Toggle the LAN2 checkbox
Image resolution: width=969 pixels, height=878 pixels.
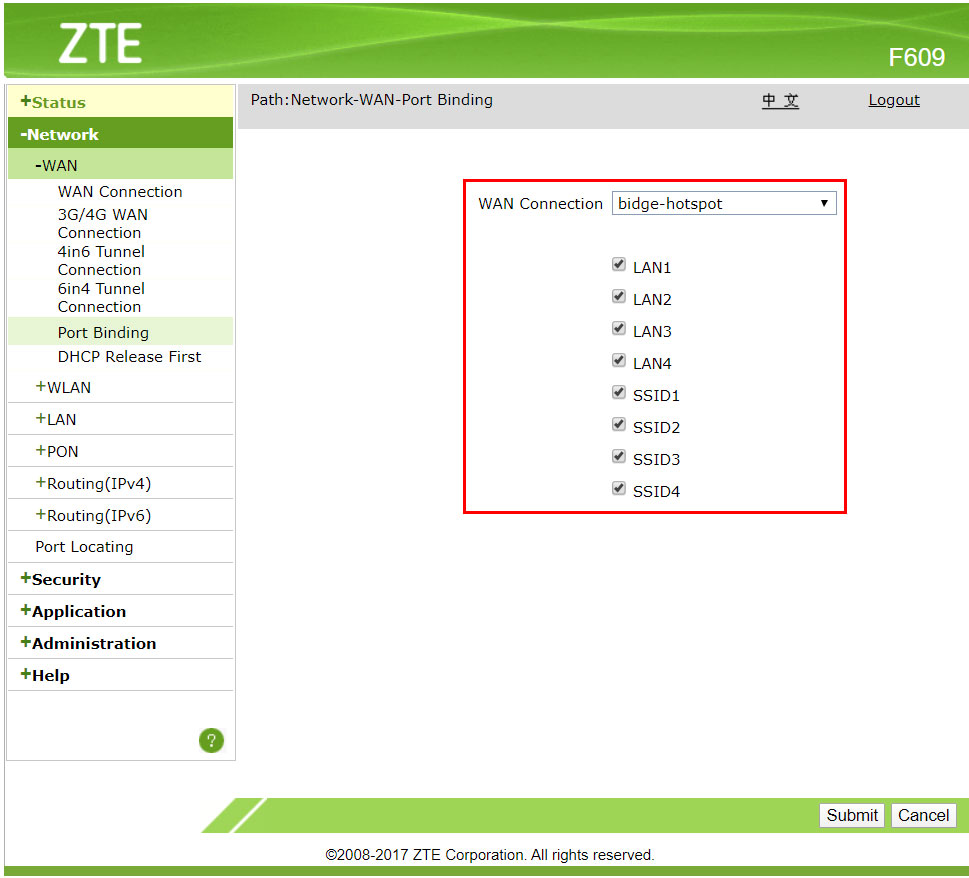(619, 297)
